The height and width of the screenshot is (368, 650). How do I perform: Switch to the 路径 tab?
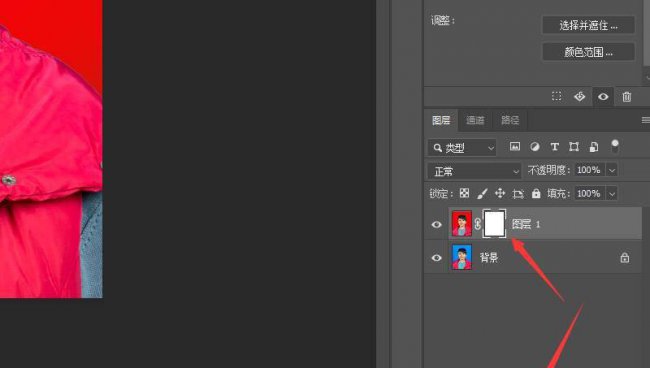510,120
